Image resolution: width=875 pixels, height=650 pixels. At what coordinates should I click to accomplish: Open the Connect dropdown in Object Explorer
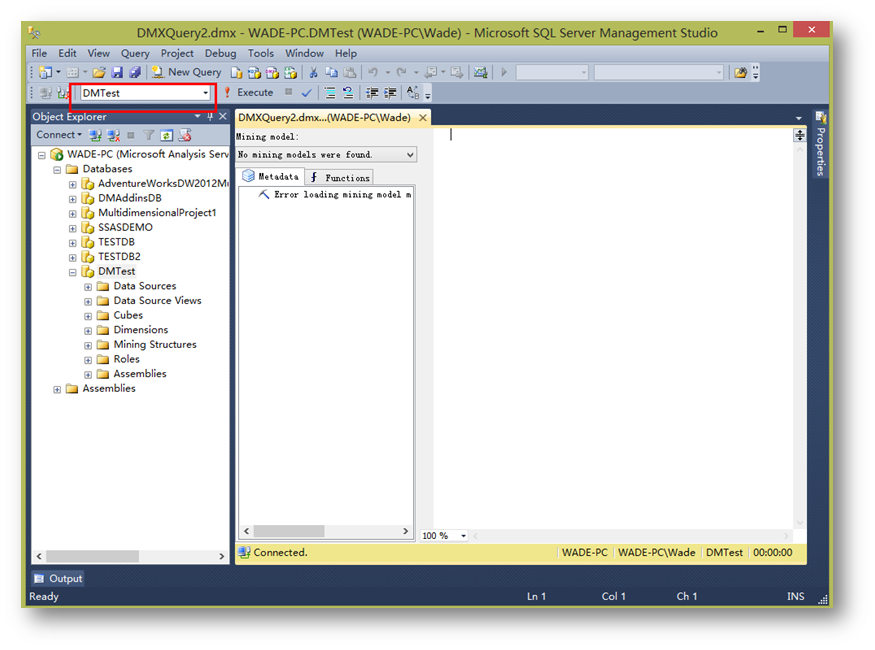pyautogui.click(x=59, y=134)
